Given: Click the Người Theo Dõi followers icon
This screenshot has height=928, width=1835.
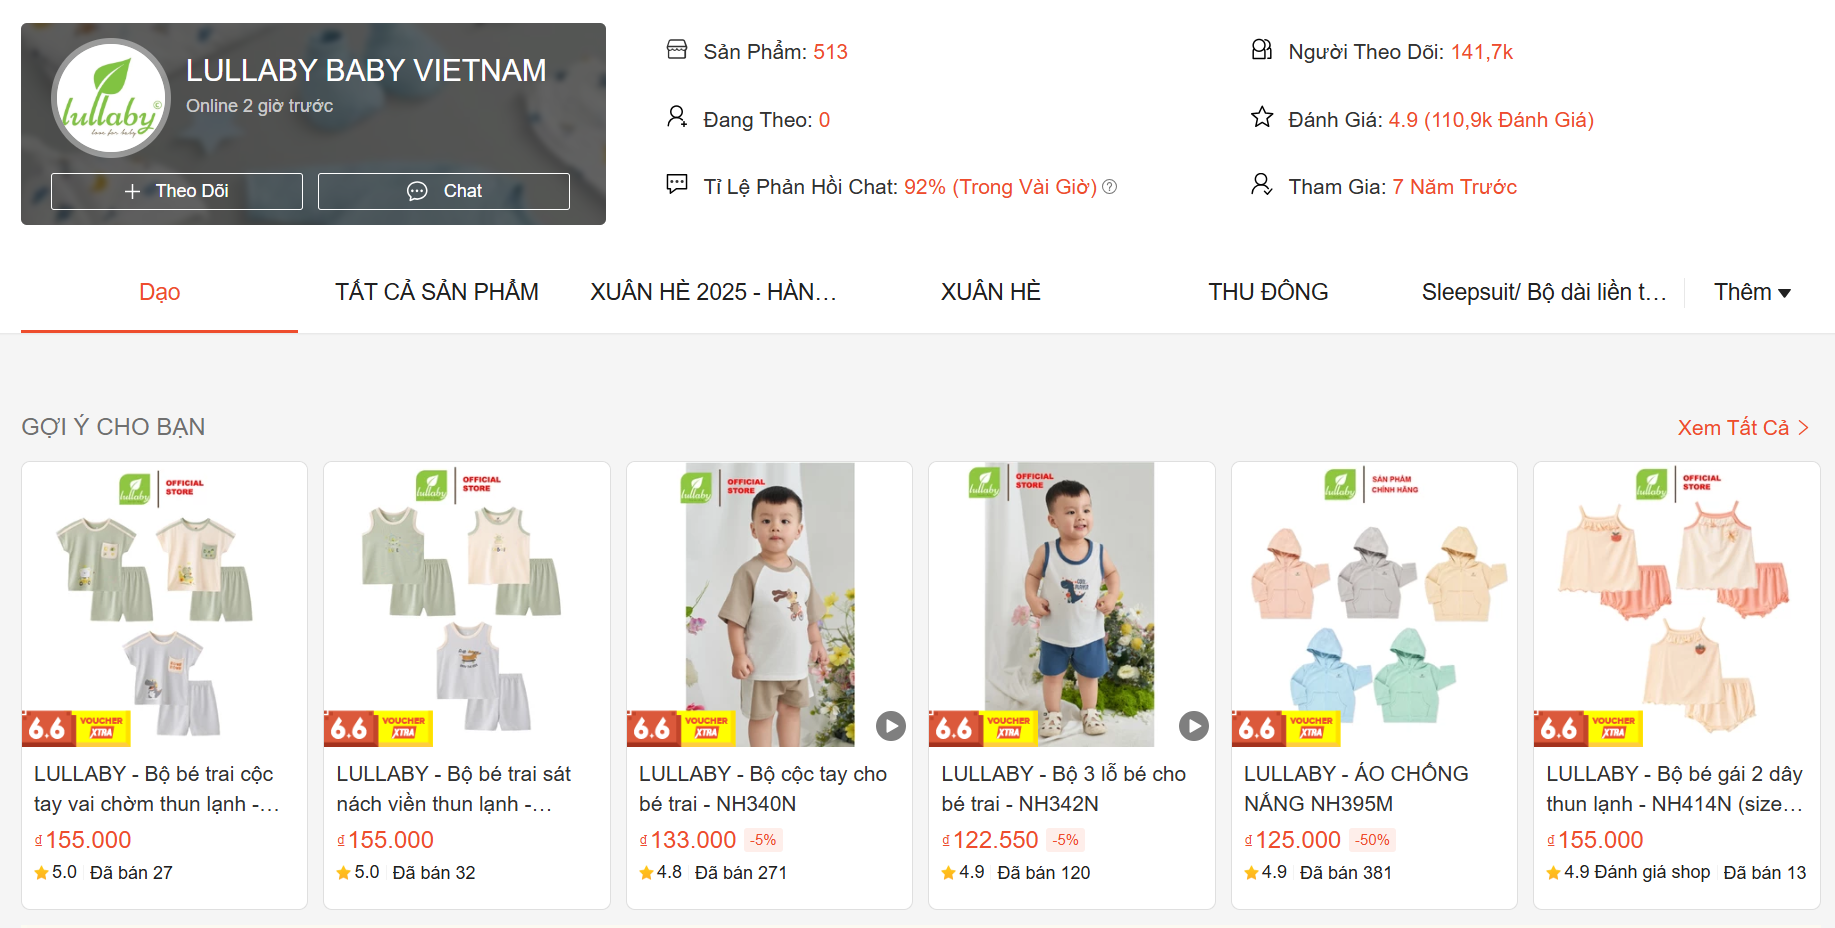Looking at the screenshot, I should click(x=1262, y=49).
